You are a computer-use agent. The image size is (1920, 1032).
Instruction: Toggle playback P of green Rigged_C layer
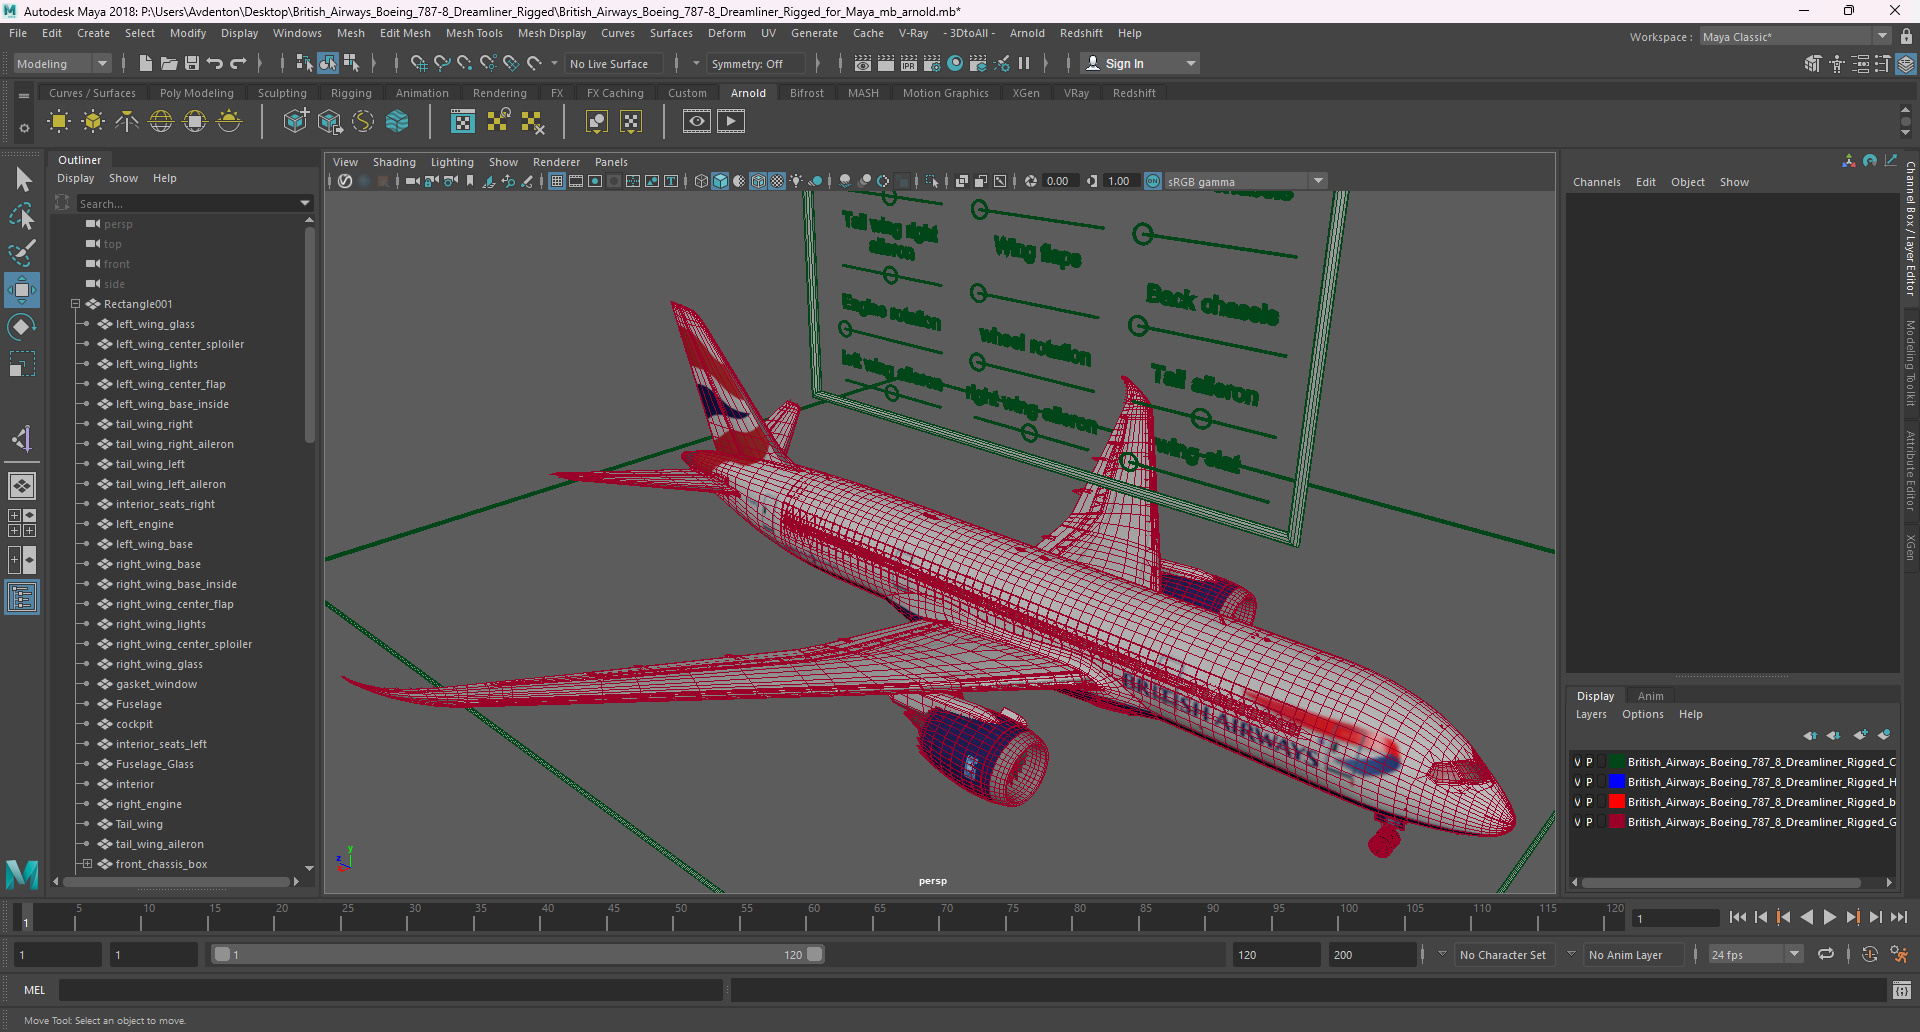[x=1589, y=762]
